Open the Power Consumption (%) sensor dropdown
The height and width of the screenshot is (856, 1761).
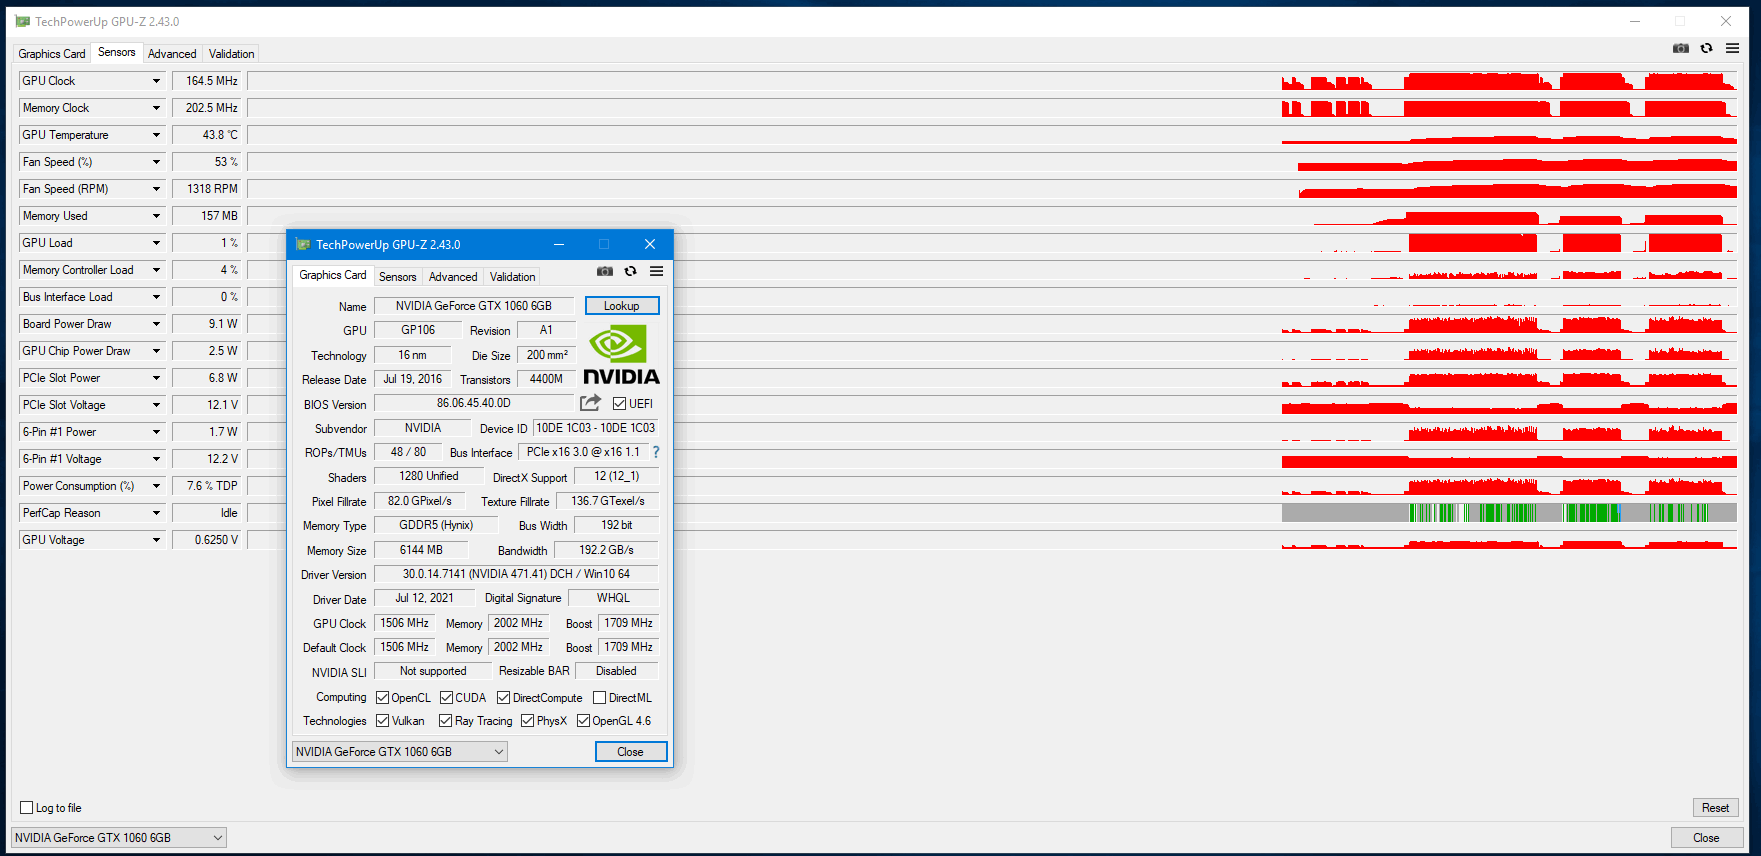click(x=156, y=486)
